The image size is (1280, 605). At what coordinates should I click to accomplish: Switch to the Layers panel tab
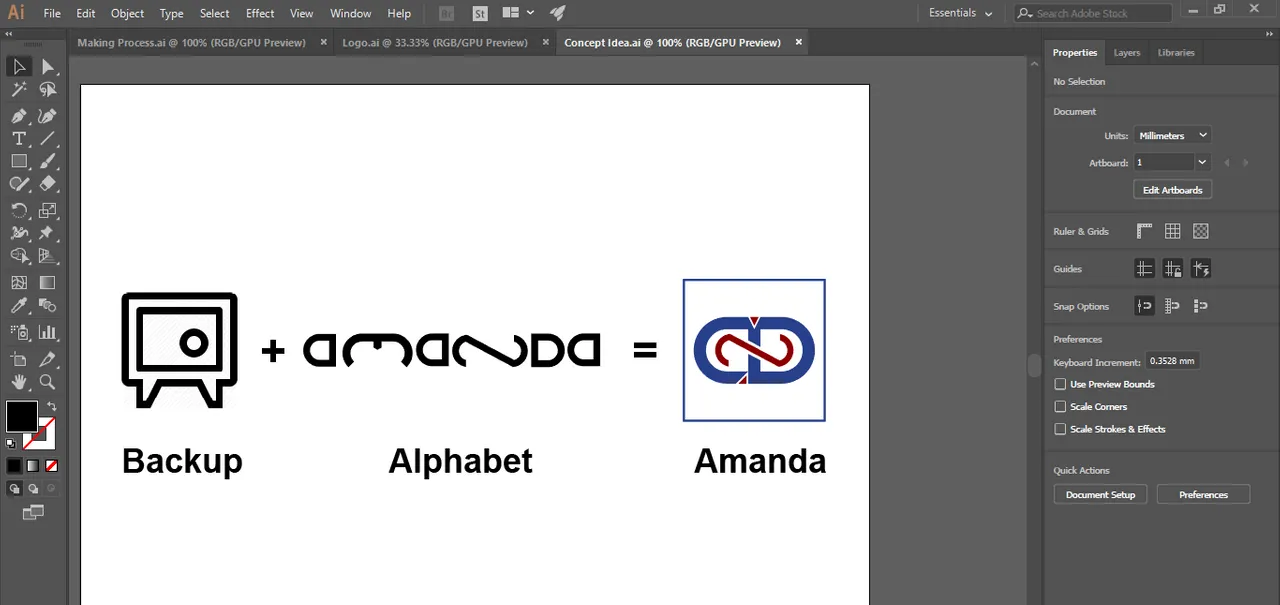(1127, 53)
